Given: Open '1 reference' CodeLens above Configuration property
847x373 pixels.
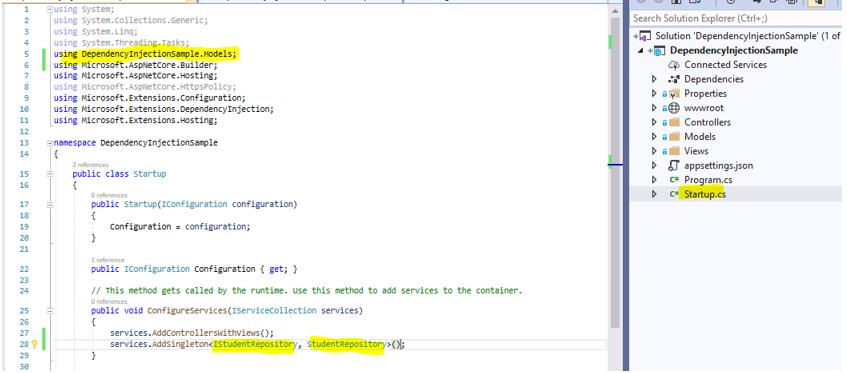Looking at the screenshot, I should coord(107,260).
